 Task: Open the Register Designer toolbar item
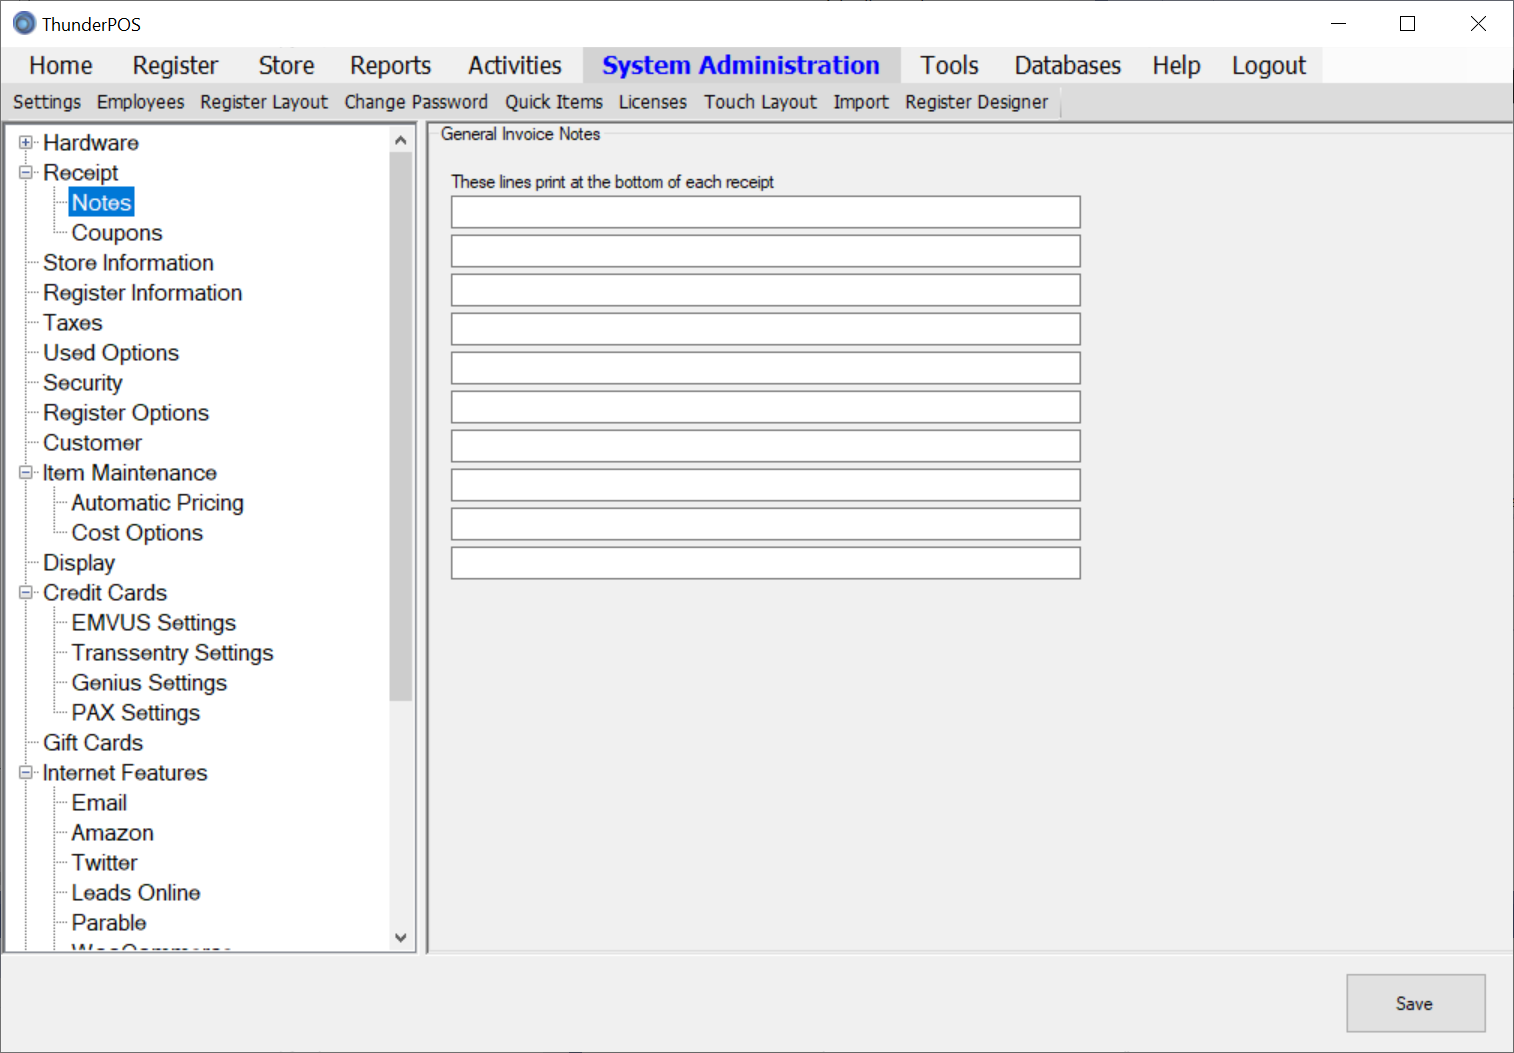(x=976, y=102)
